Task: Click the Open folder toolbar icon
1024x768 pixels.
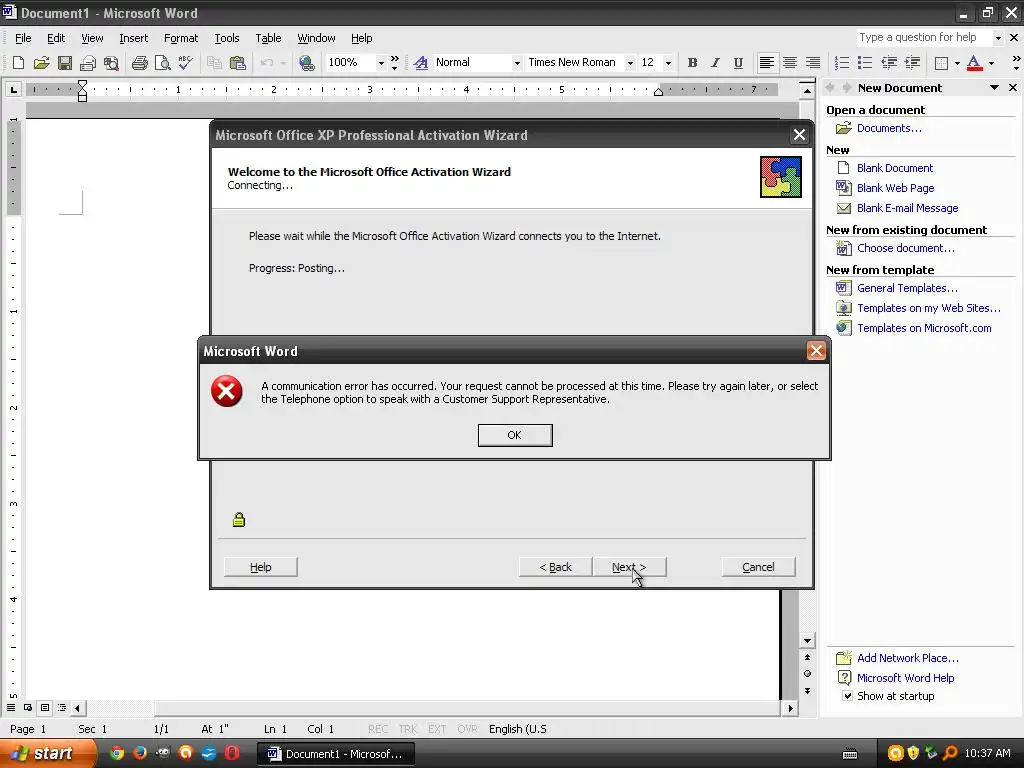Action: click(x=41, y=63)
